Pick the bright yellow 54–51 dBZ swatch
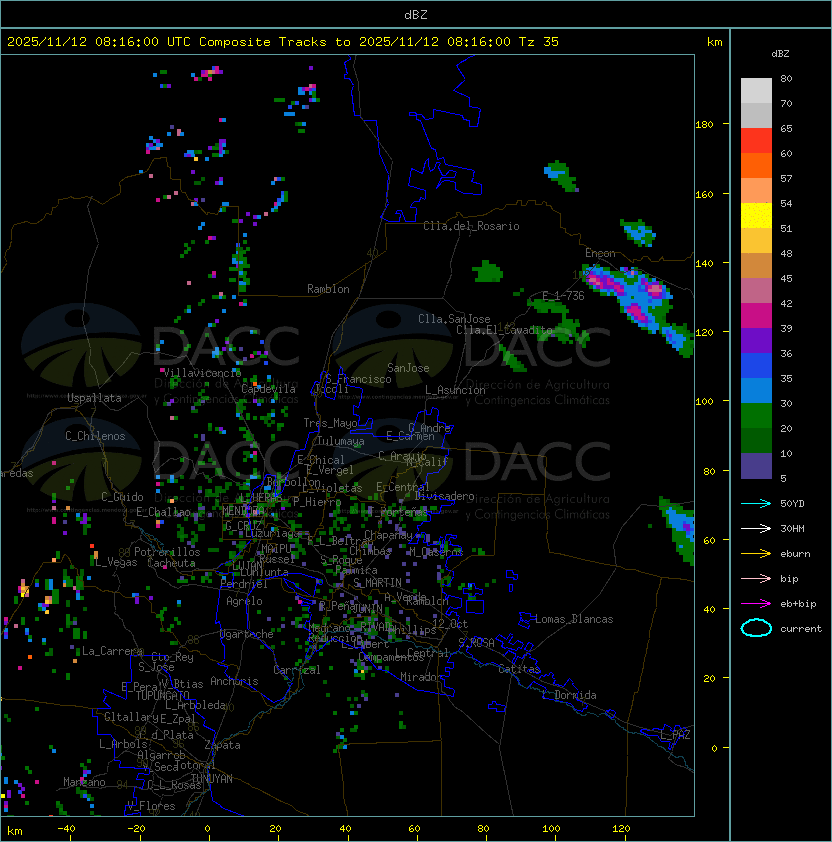Image resolution: width=832 pixels, height=842 pixels. point(756,216)
